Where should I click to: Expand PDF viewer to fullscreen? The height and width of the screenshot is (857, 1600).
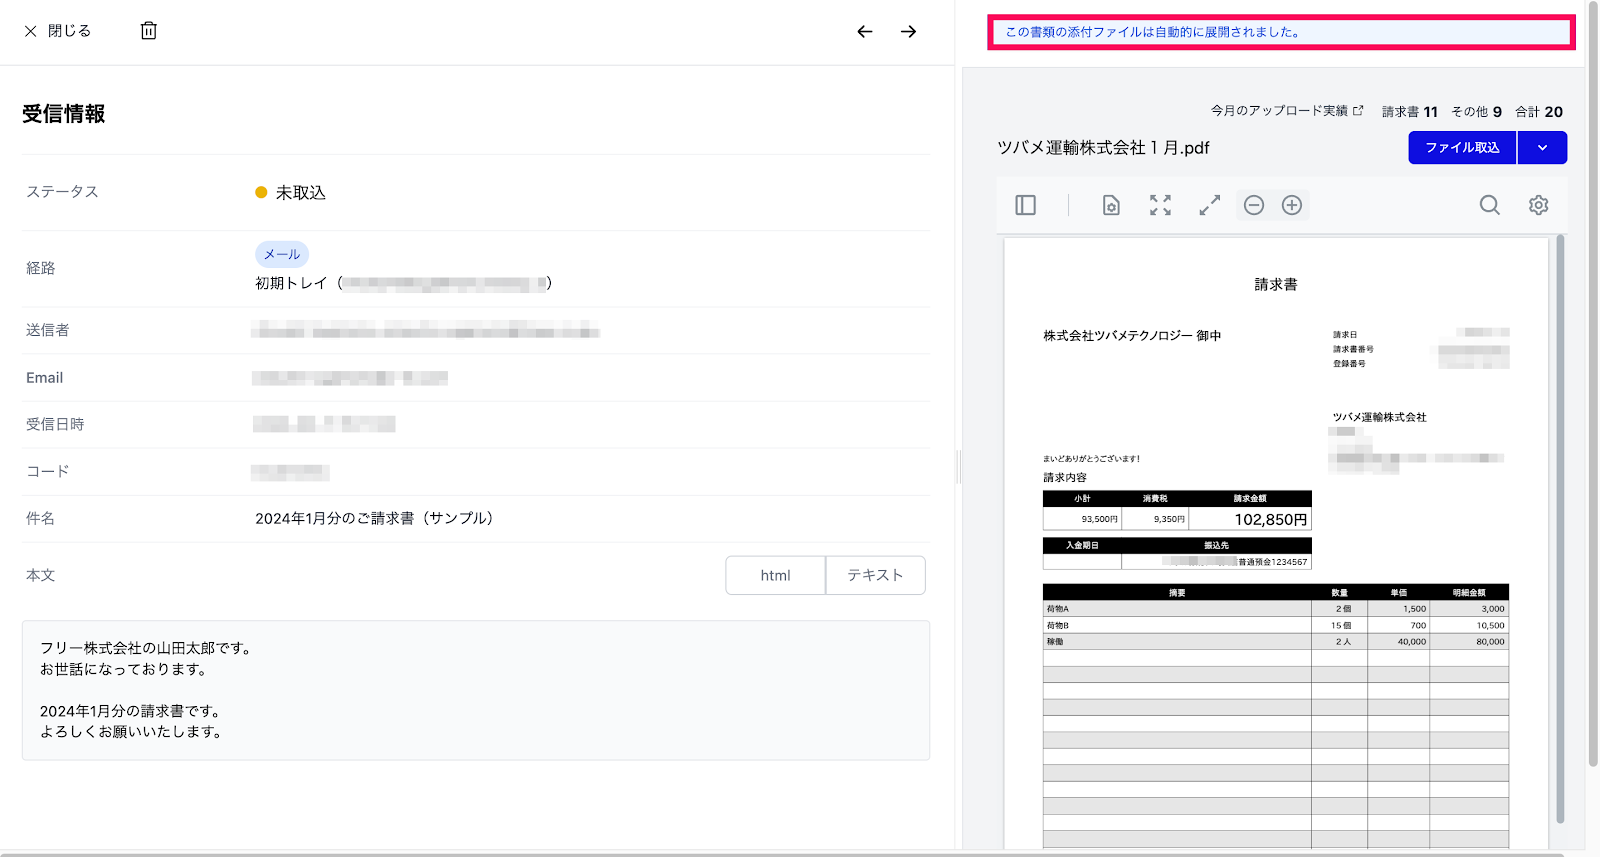tap(1210, 205)
